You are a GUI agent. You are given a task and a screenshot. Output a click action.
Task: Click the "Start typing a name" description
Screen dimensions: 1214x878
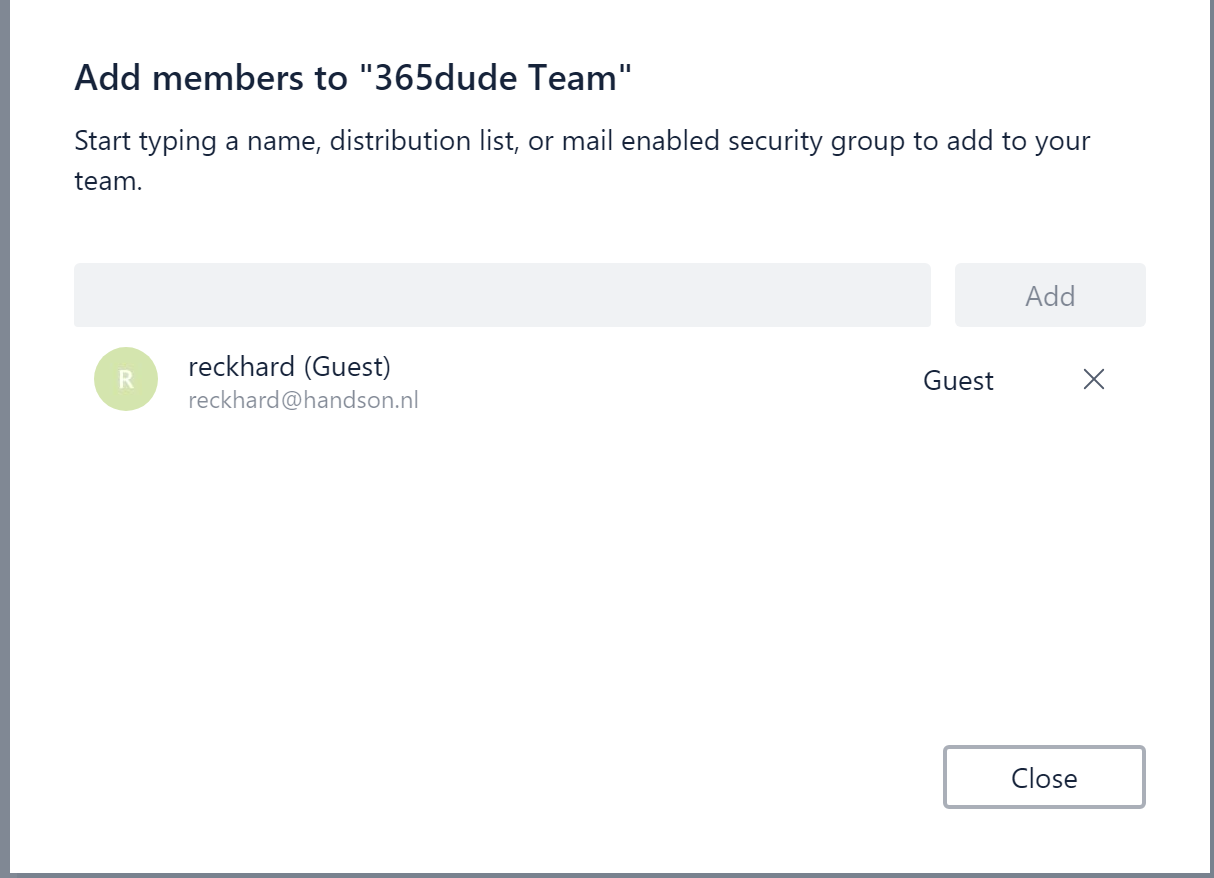[x=580, y=140]
